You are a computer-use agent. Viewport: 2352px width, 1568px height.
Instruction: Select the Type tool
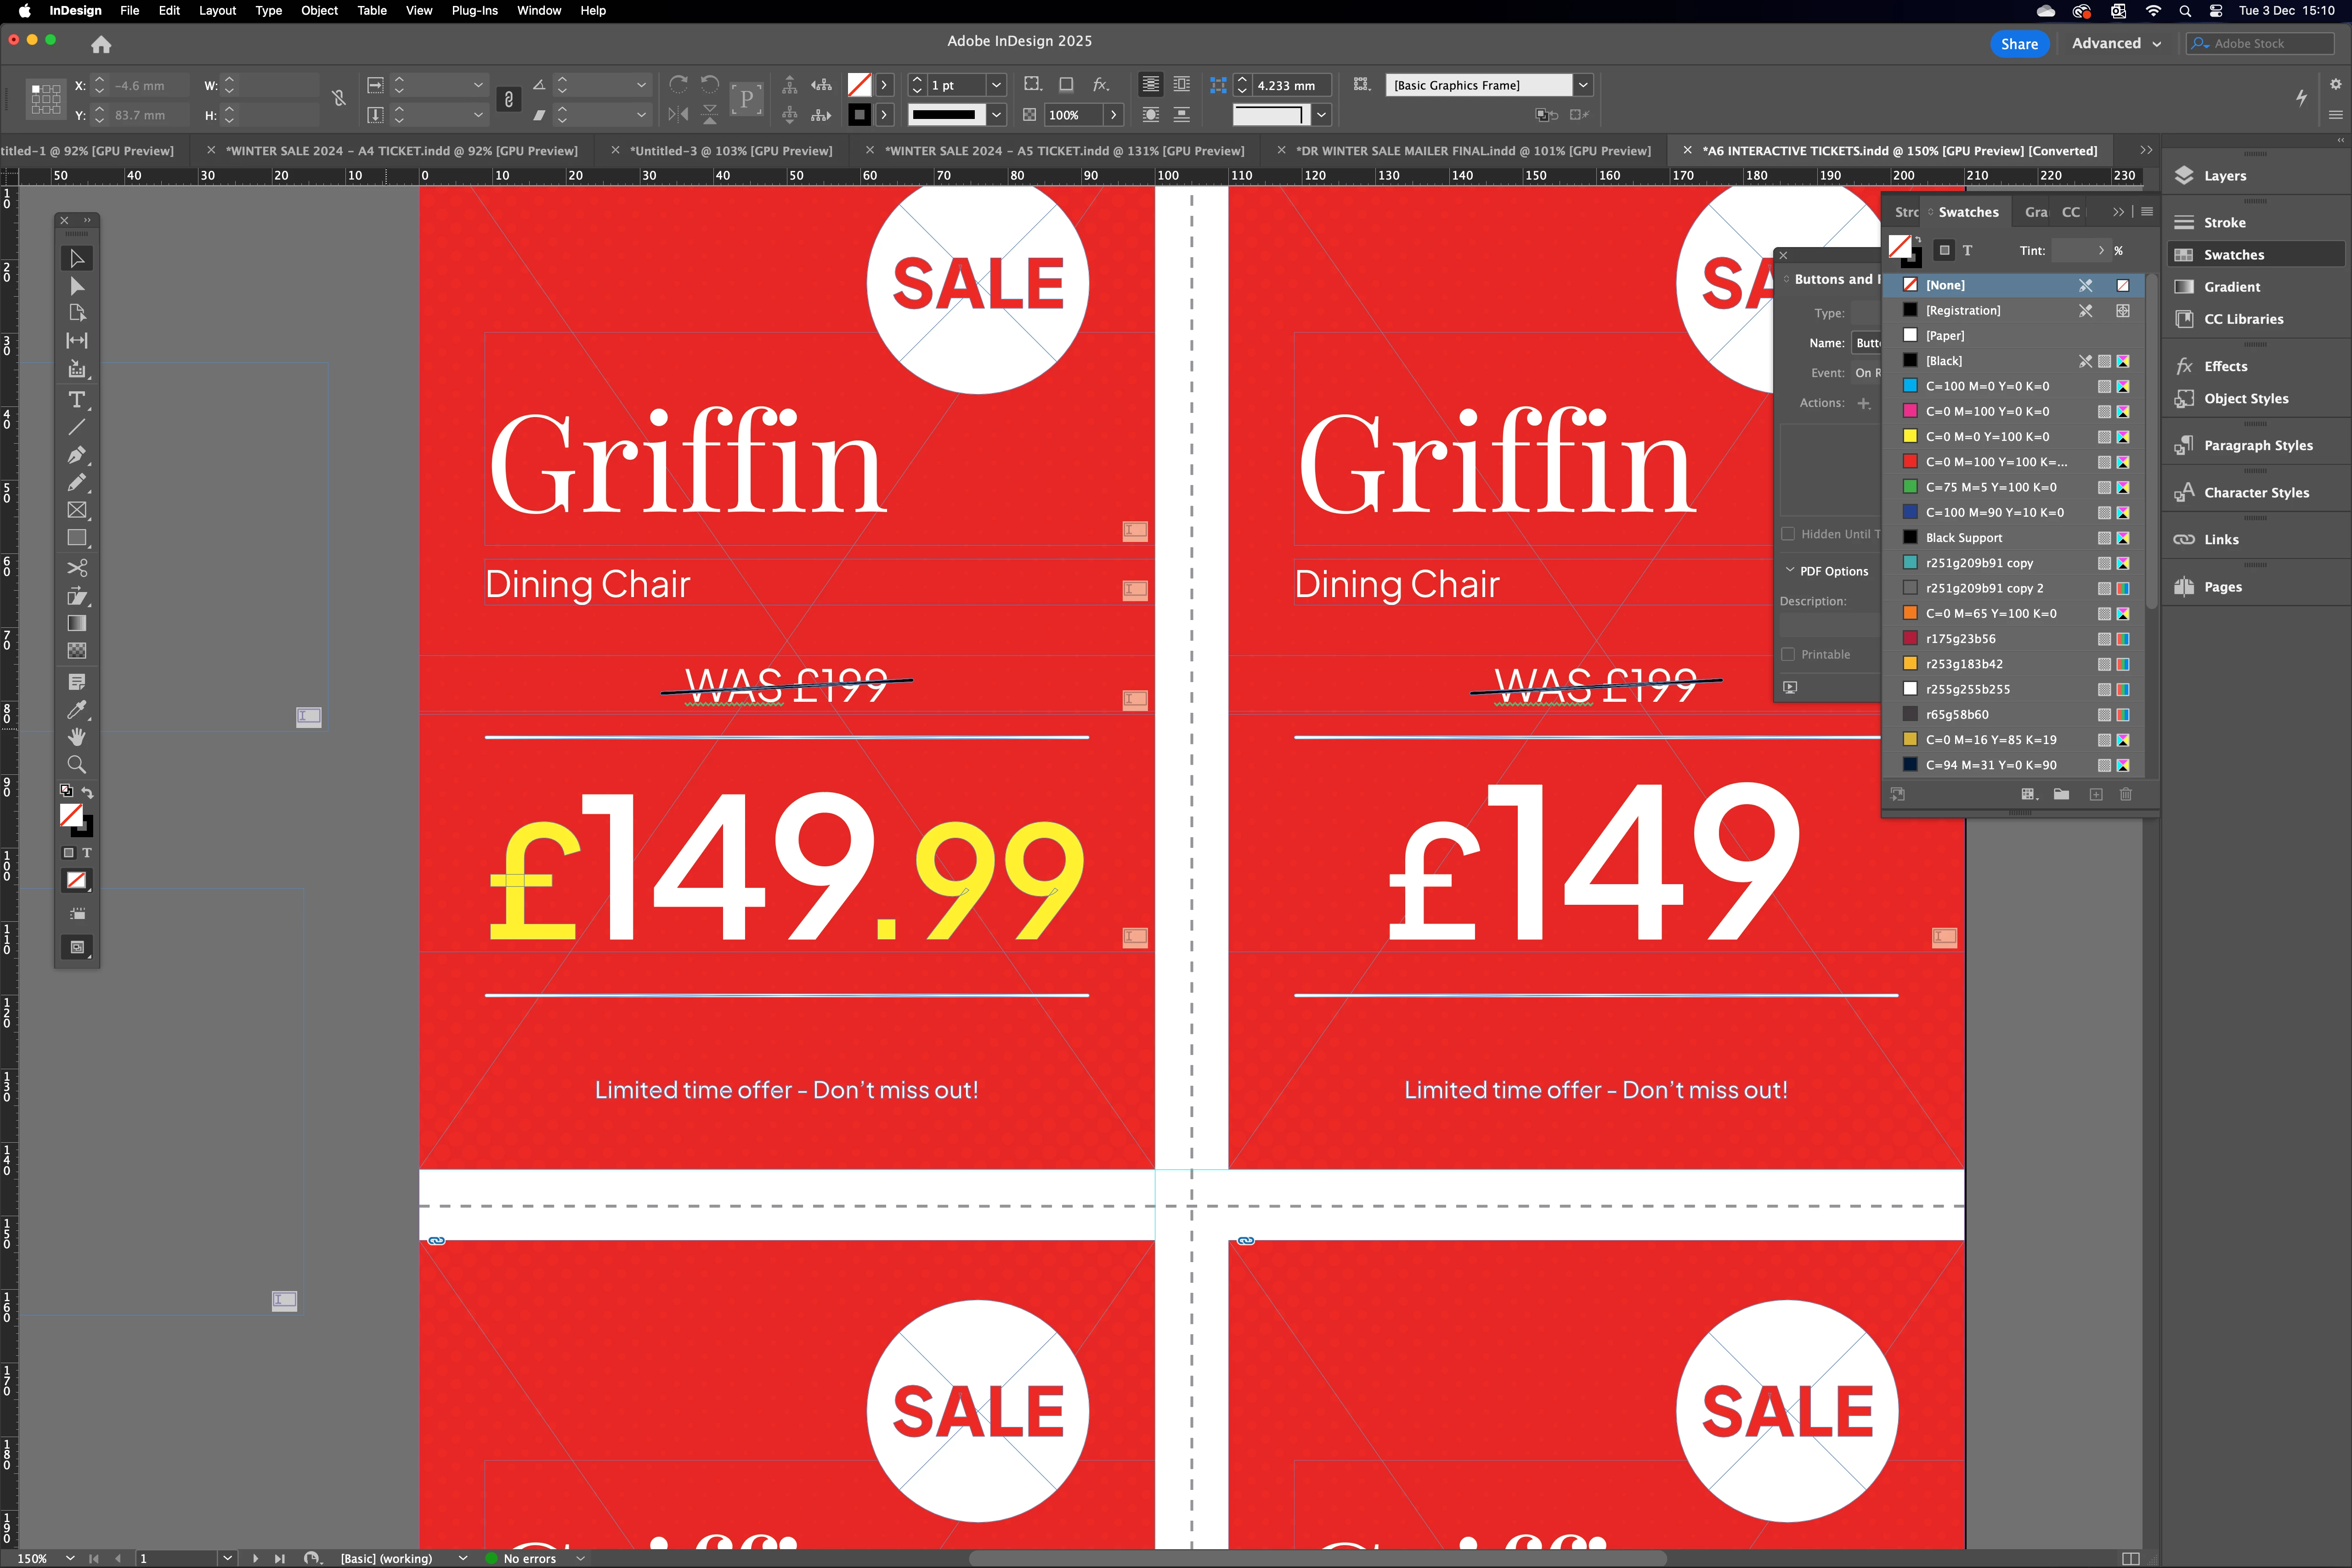pyautogui.click(x=77, y=400)
